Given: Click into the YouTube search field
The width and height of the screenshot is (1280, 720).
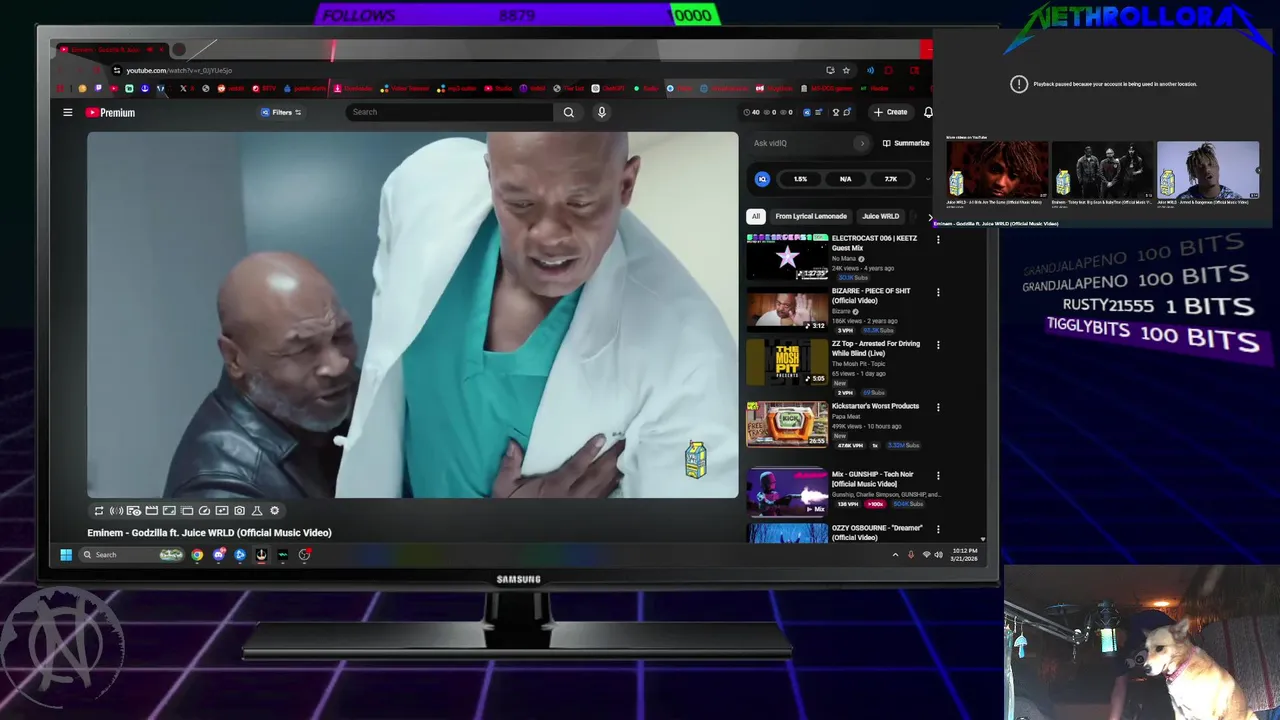Looking at the screenshot, I should point(450,112).
